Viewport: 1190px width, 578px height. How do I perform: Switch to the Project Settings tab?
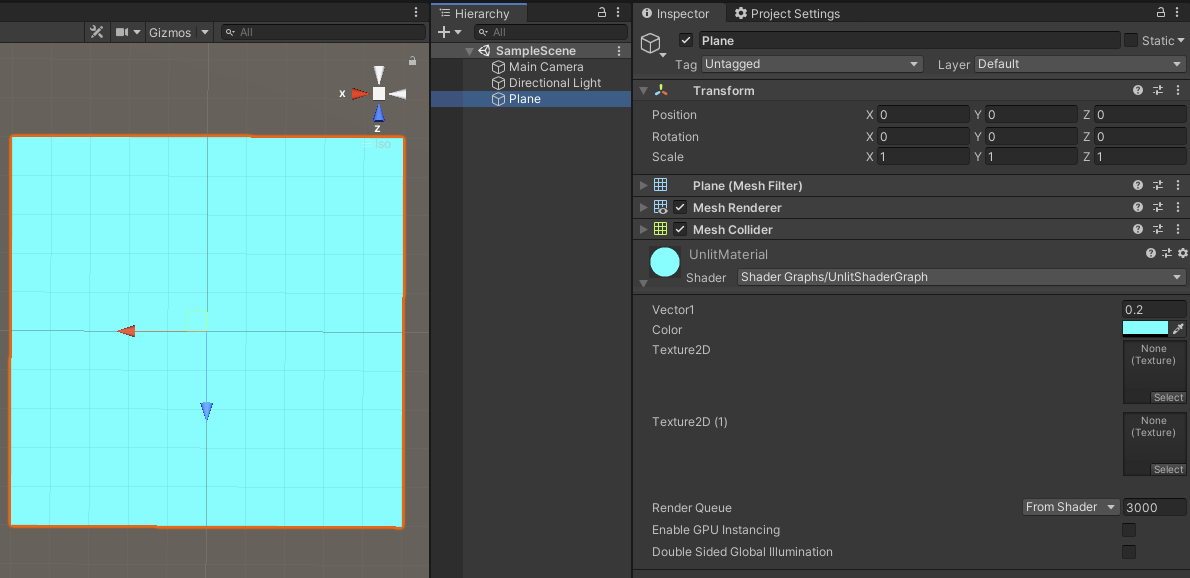pyautogui.click(x=787, y=14)
